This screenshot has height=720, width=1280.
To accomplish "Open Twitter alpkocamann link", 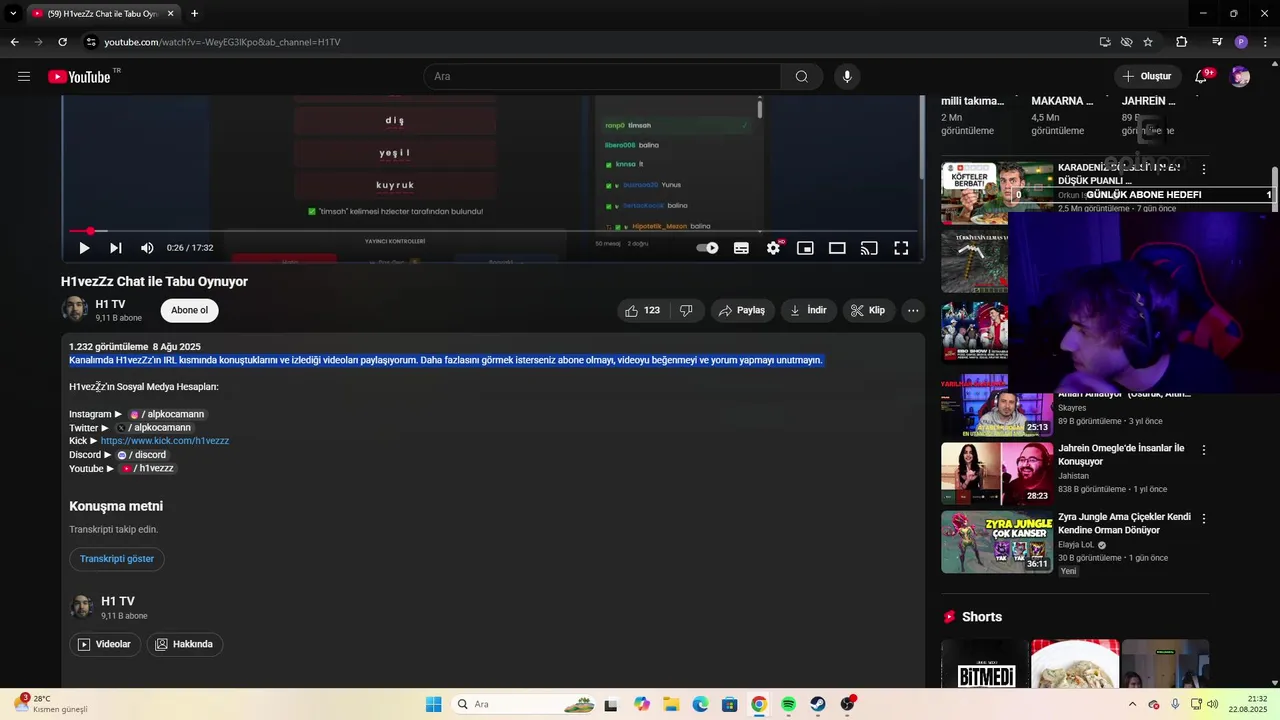I will point(153,427).
